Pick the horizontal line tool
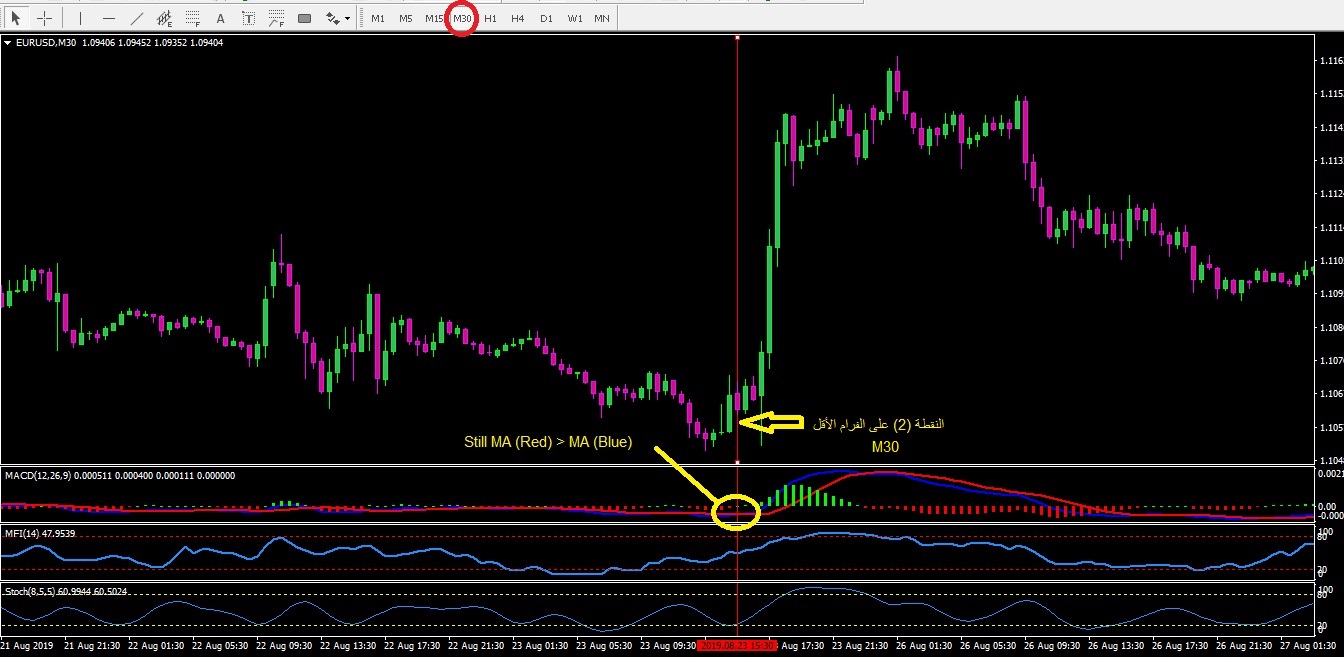This screenshot has width=1344, height=657. pyautogui.click(x=109, y=18)
